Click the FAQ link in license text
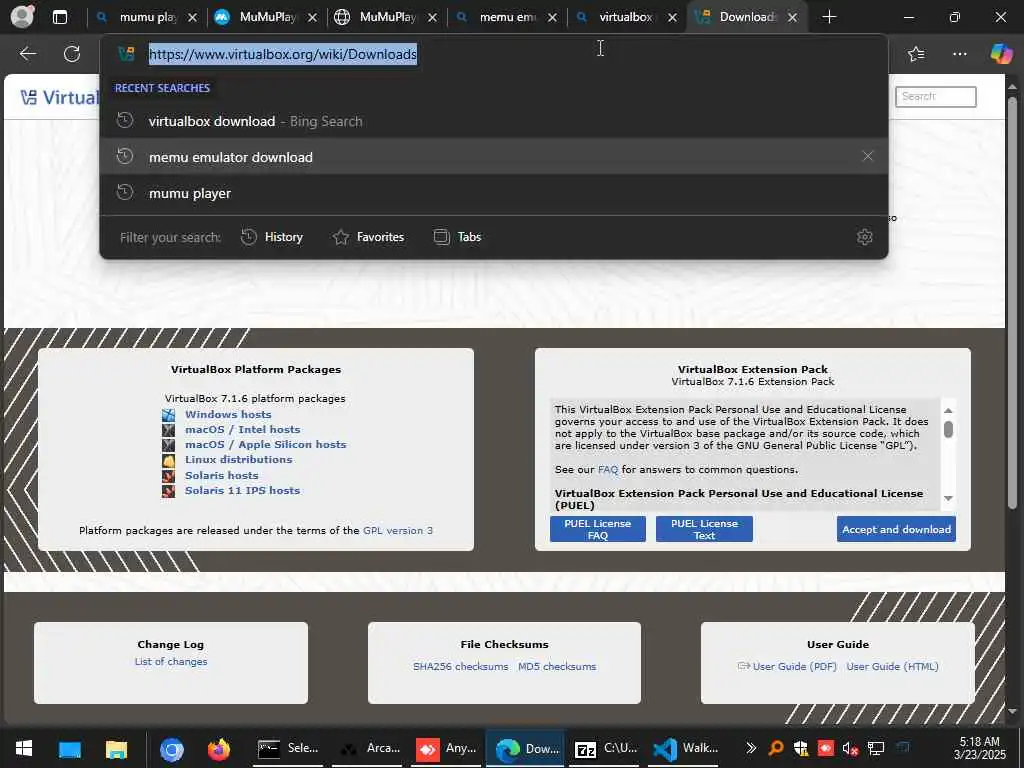Image resolution: width=1024 pixels, height=768 pixels. click(607, 470)
